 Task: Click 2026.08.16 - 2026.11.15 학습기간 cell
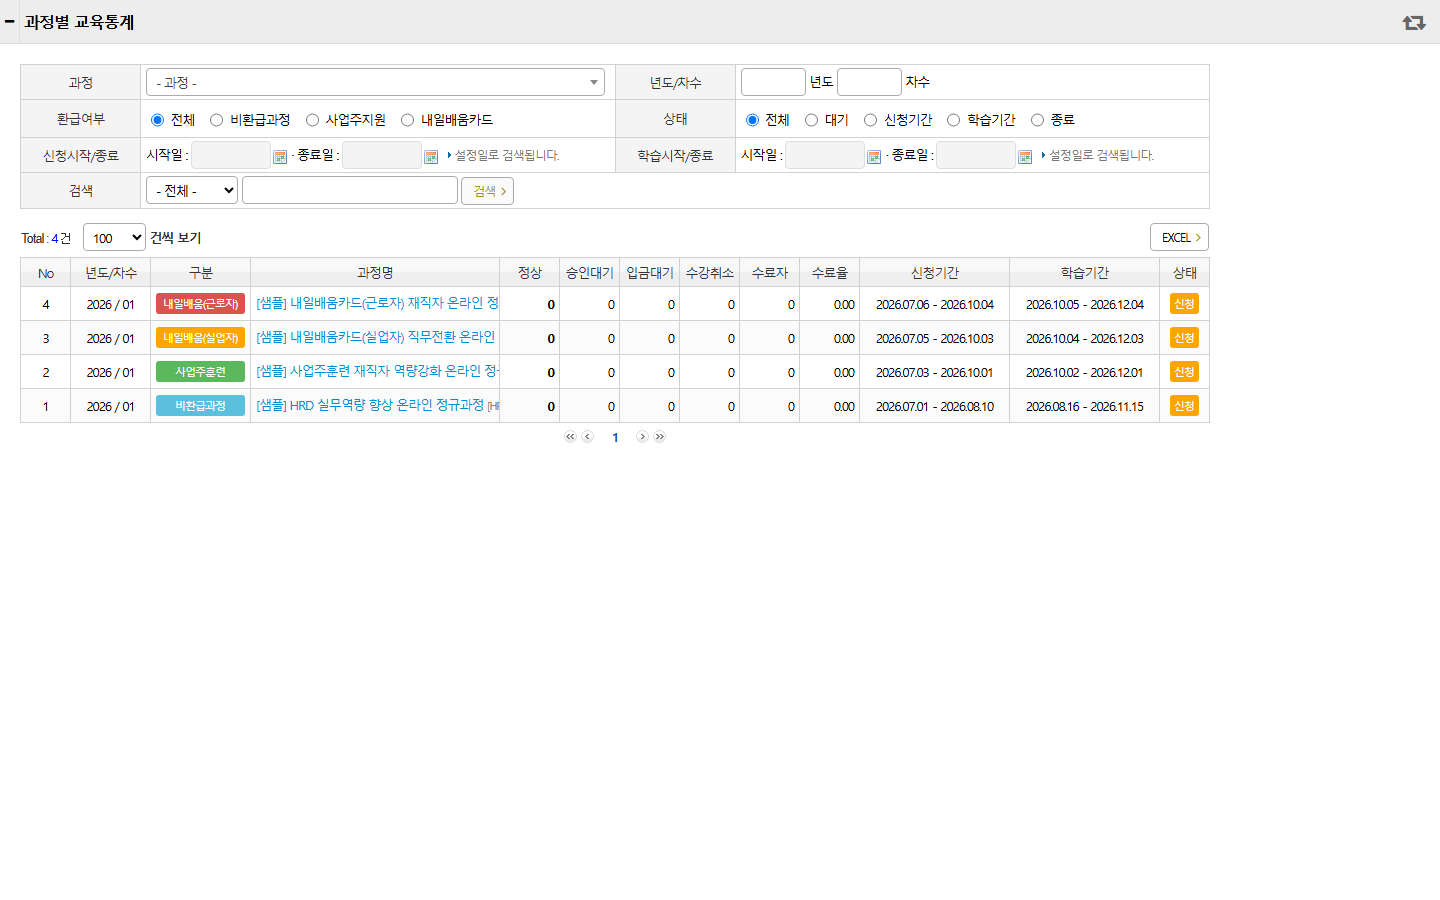pos(1085,407)
